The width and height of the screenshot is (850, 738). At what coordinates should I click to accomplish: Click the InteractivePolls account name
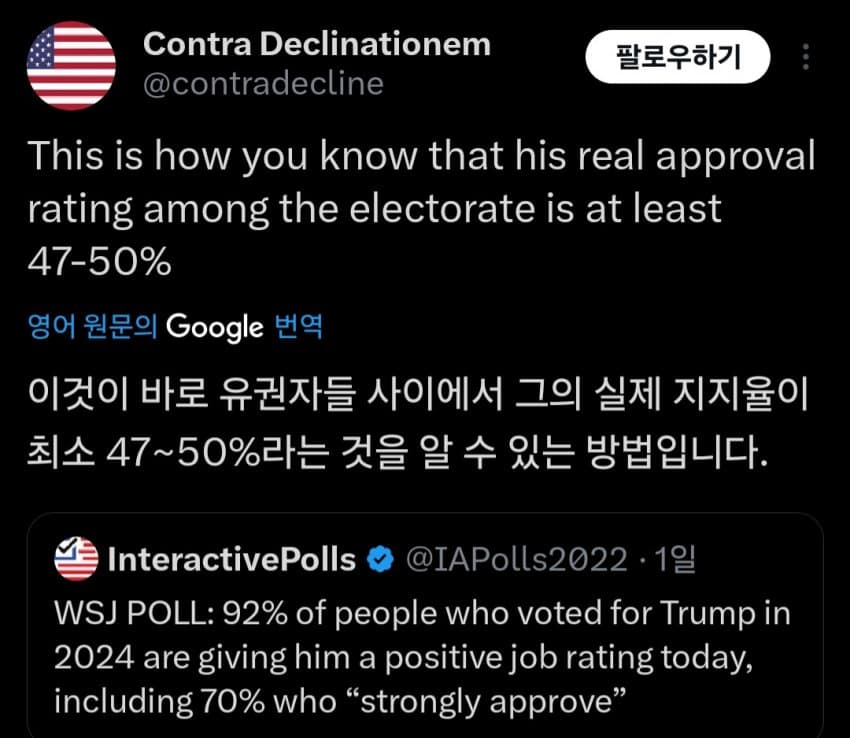pos(231,559)
